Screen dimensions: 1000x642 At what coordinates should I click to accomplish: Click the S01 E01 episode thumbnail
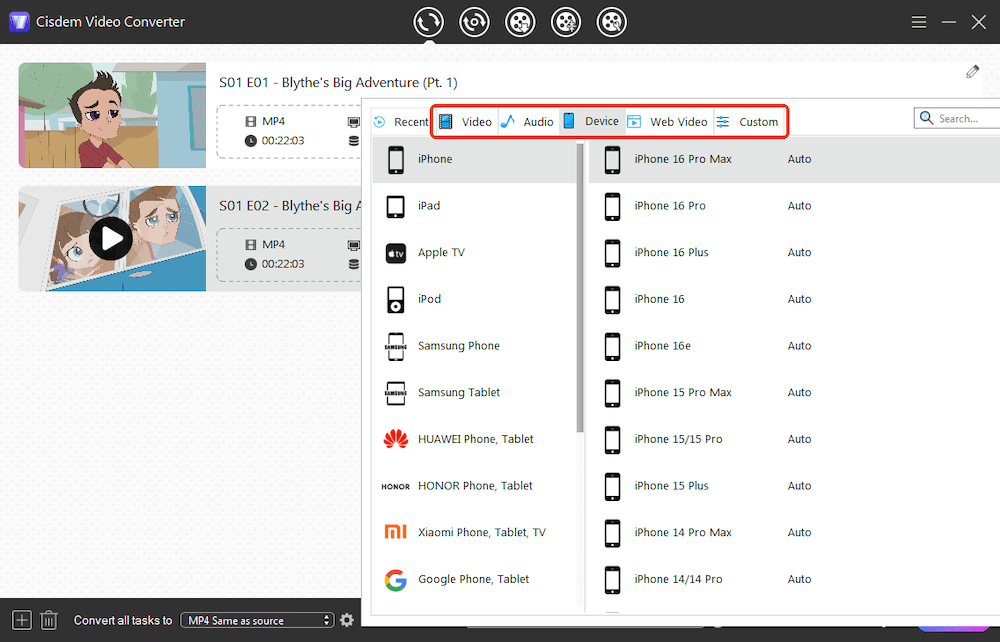(x=111, y=115)
